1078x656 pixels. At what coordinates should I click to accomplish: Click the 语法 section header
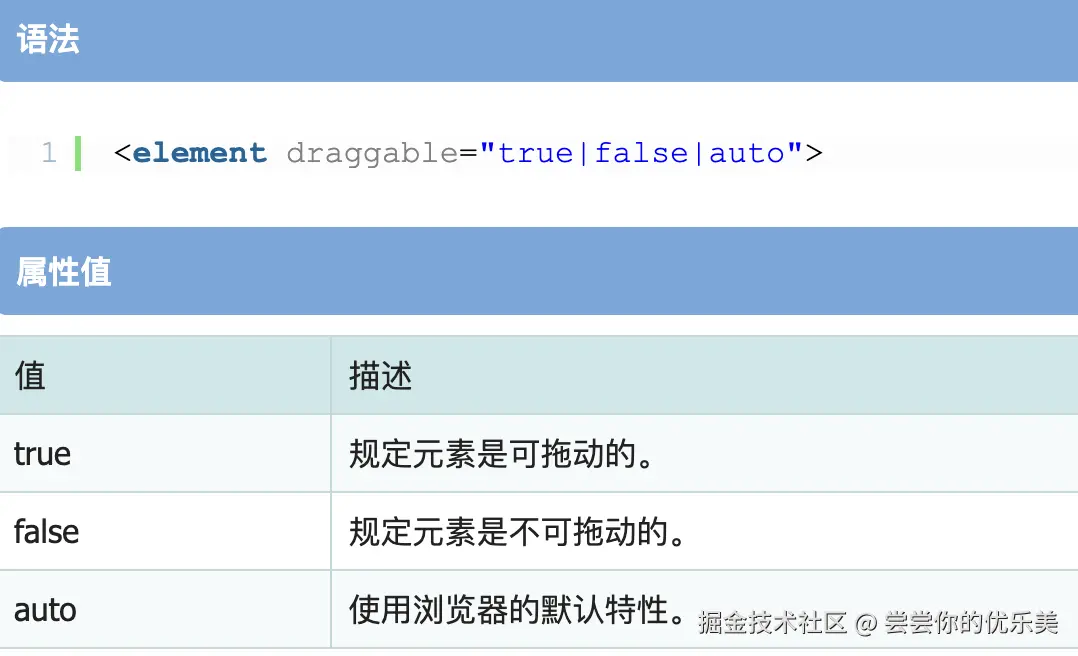48,40
